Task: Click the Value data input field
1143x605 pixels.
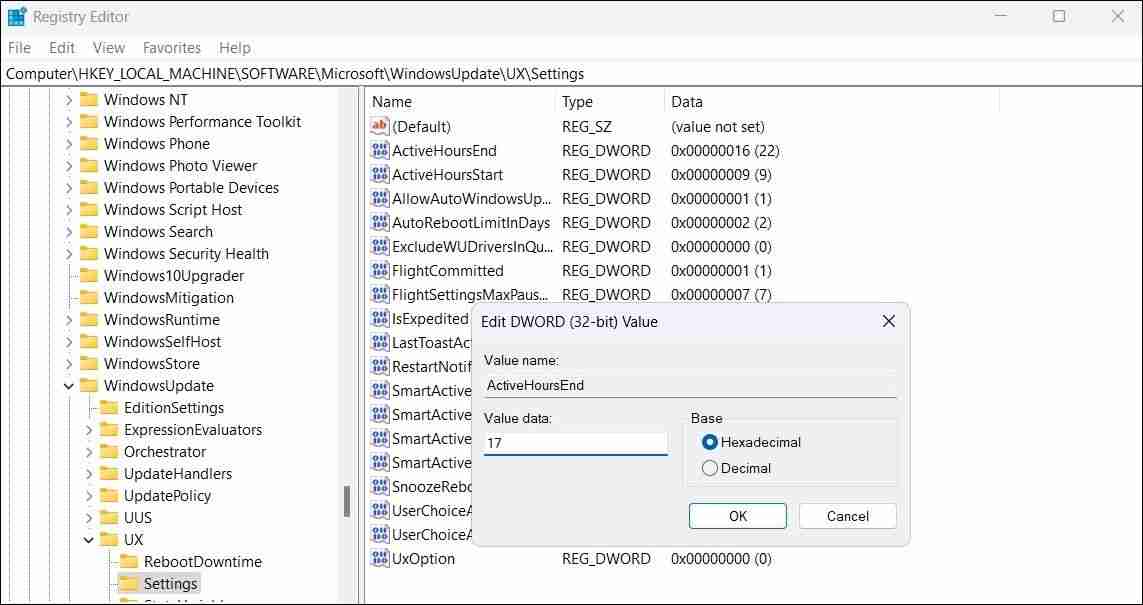Action: click(575, 441)
